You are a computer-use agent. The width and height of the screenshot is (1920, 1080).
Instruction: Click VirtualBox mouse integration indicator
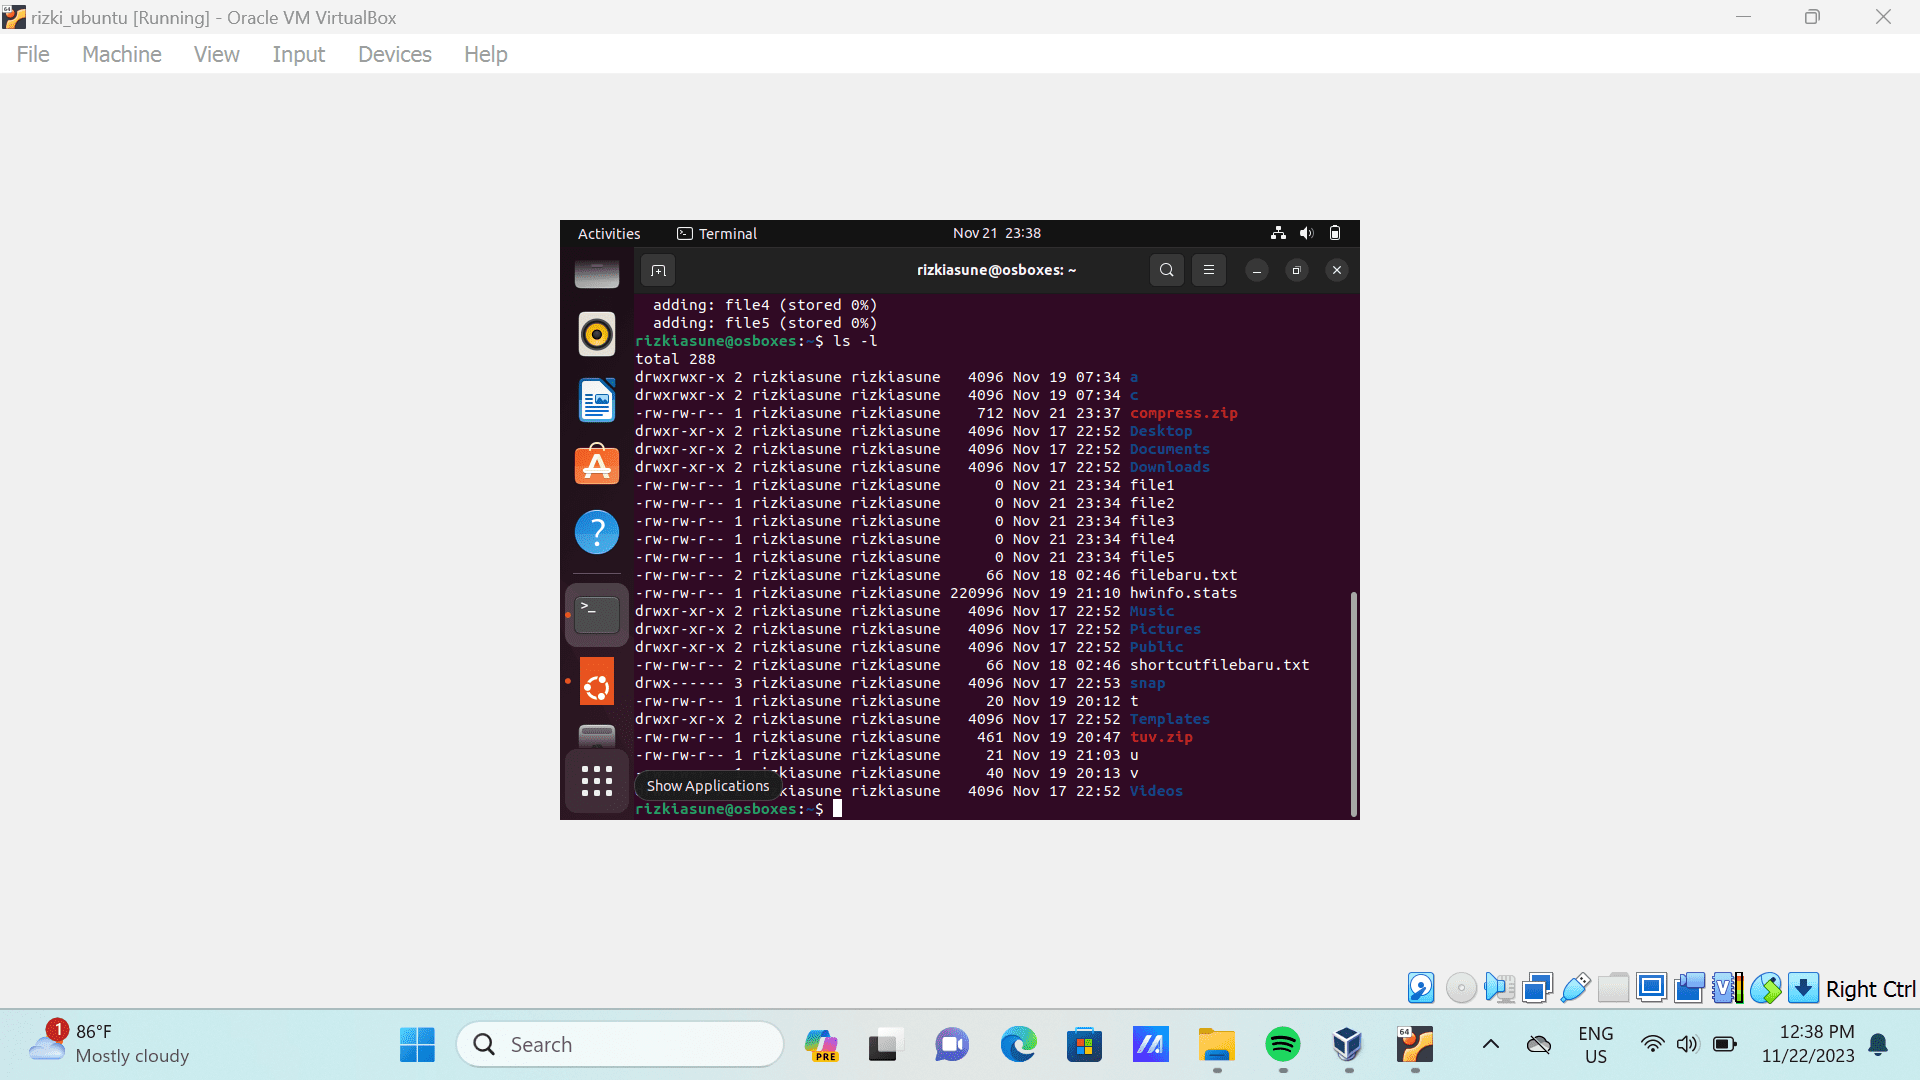(x=1765, y=988)
